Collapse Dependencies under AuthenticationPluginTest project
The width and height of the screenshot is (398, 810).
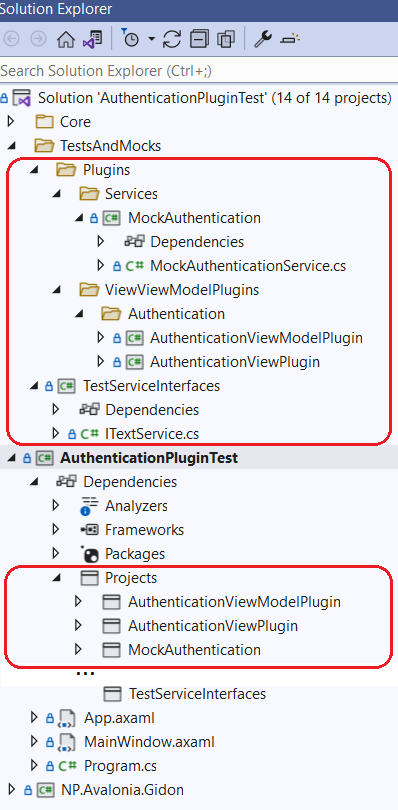(x=34, y=482)
